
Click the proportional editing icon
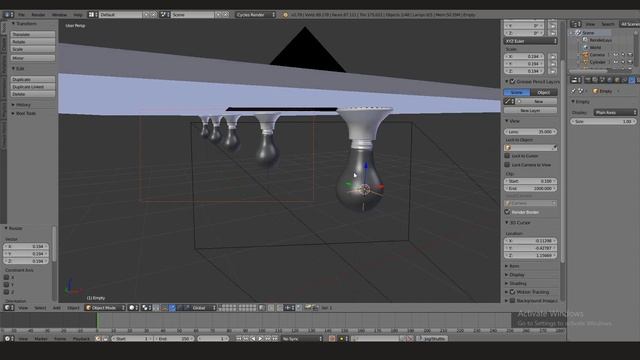coord(271,308)
